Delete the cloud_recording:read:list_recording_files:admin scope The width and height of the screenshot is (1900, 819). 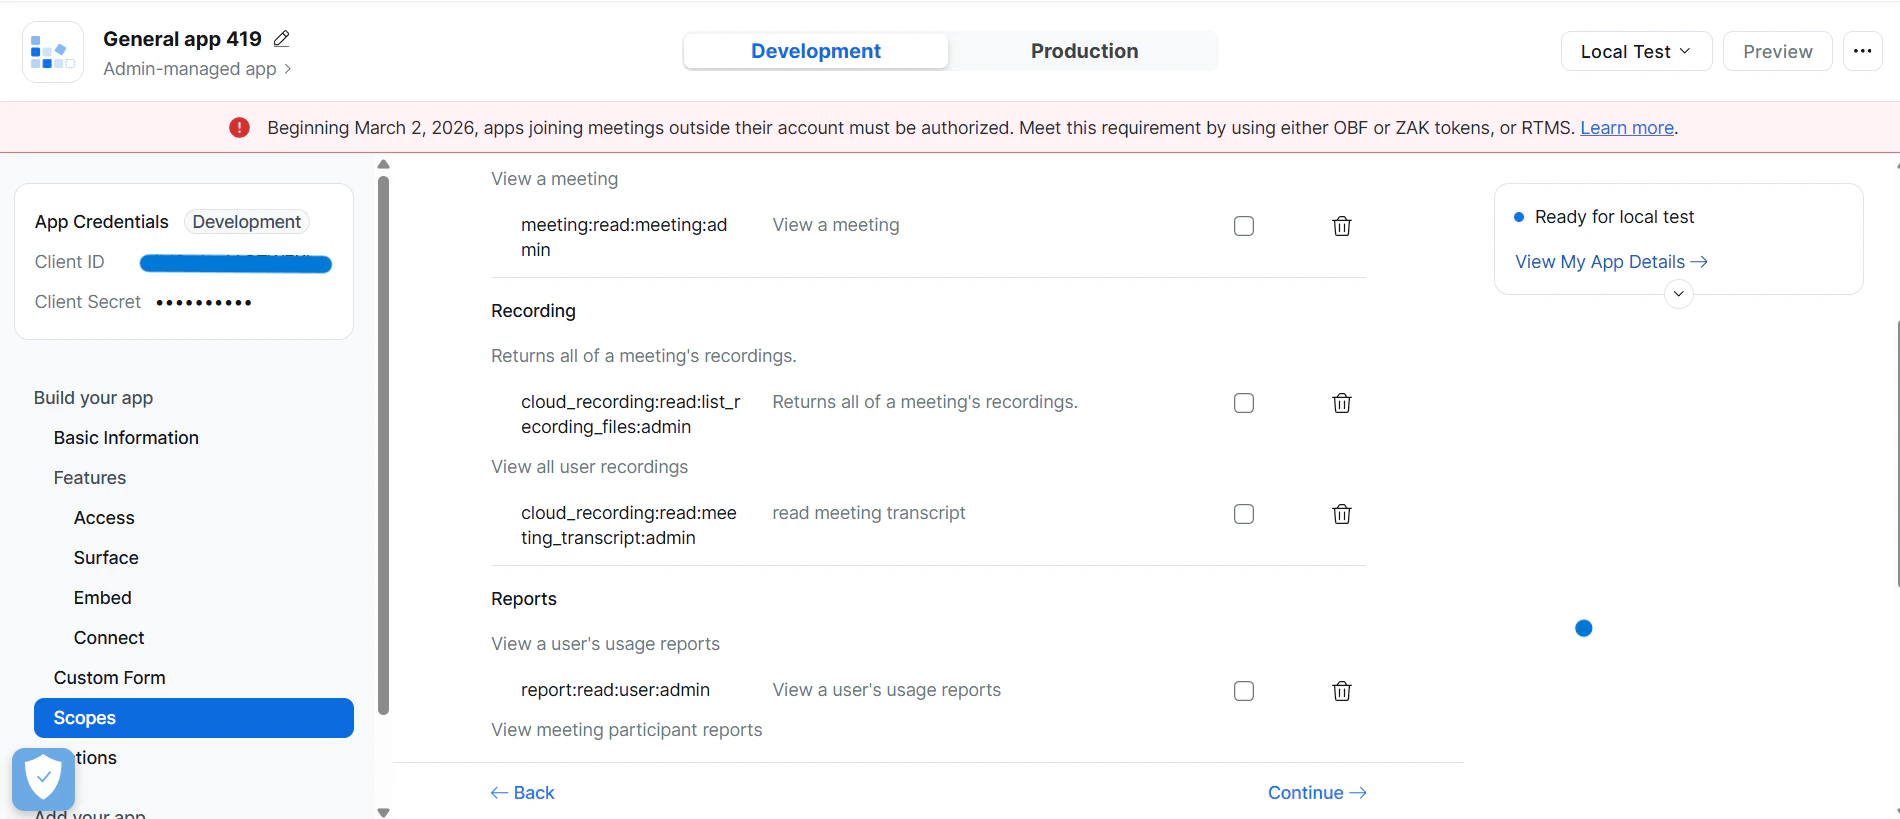[1342, 403]
